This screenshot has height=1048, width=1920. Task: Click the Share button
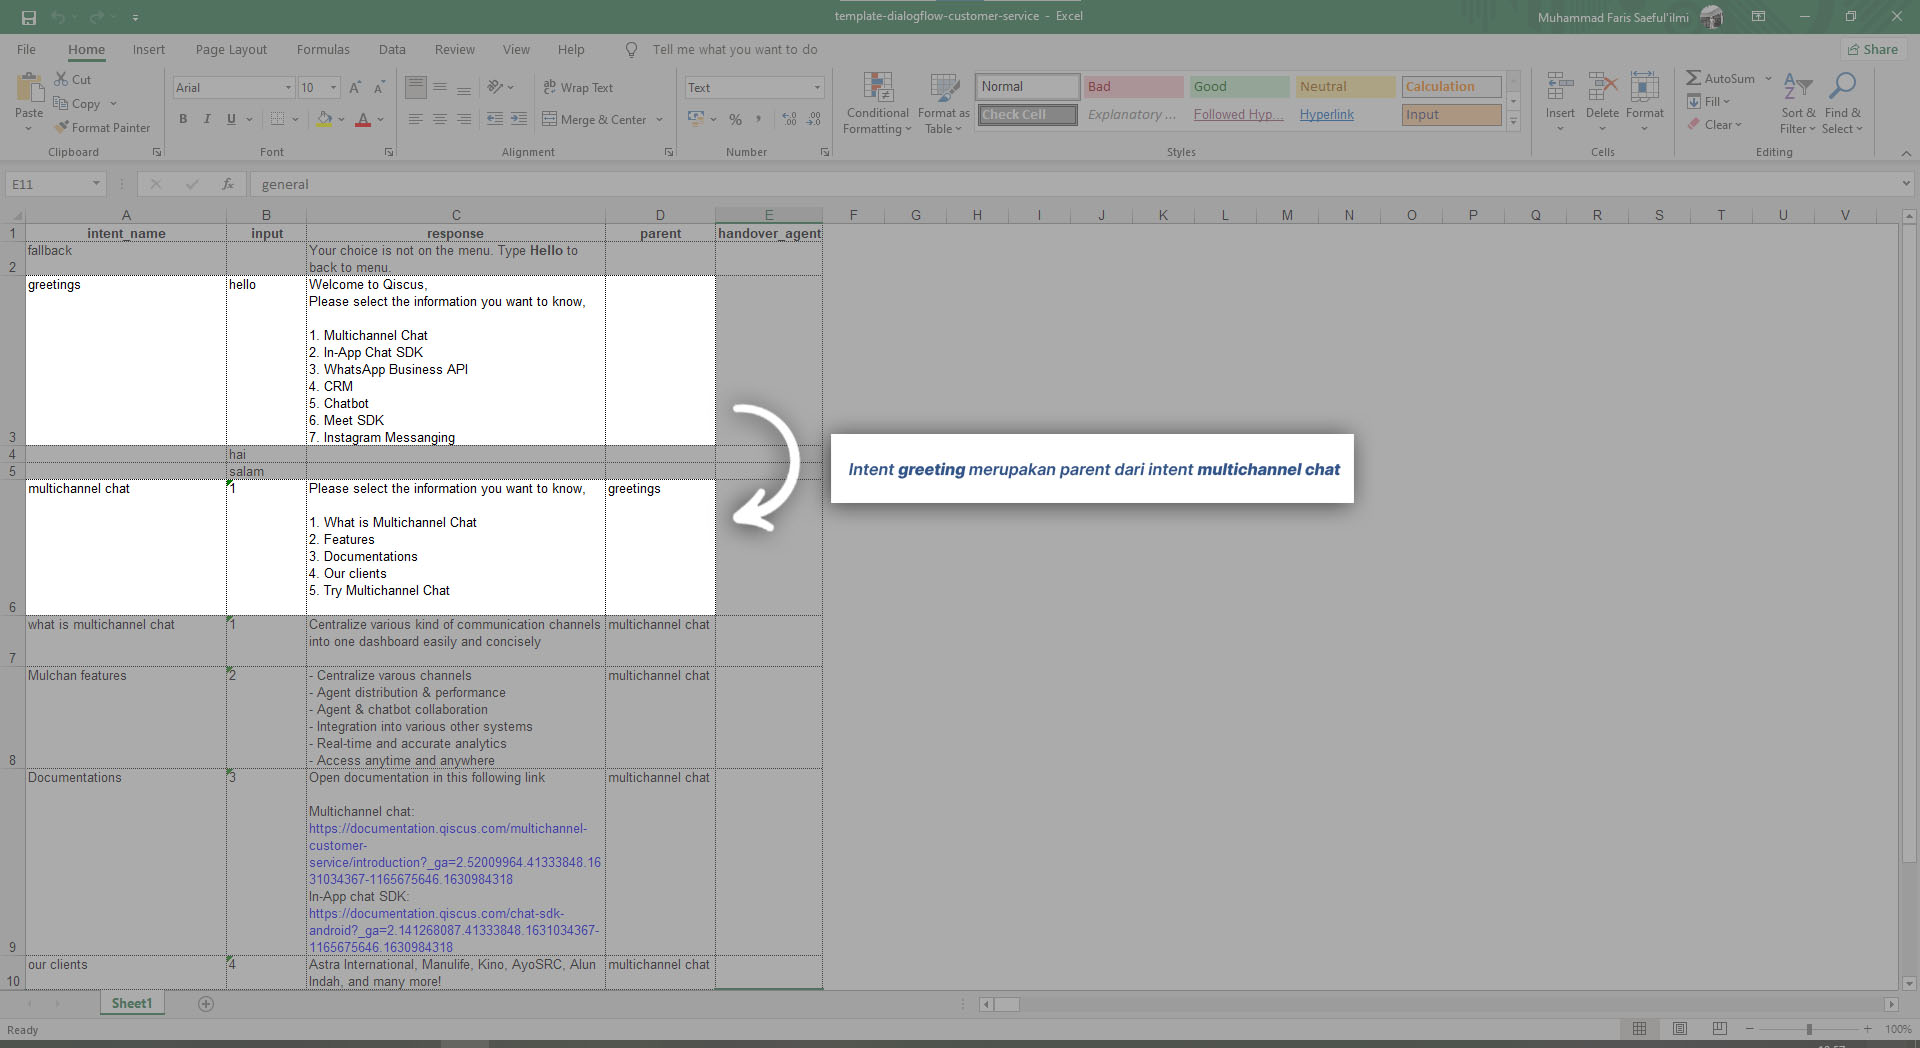(x=1872, y=49)
